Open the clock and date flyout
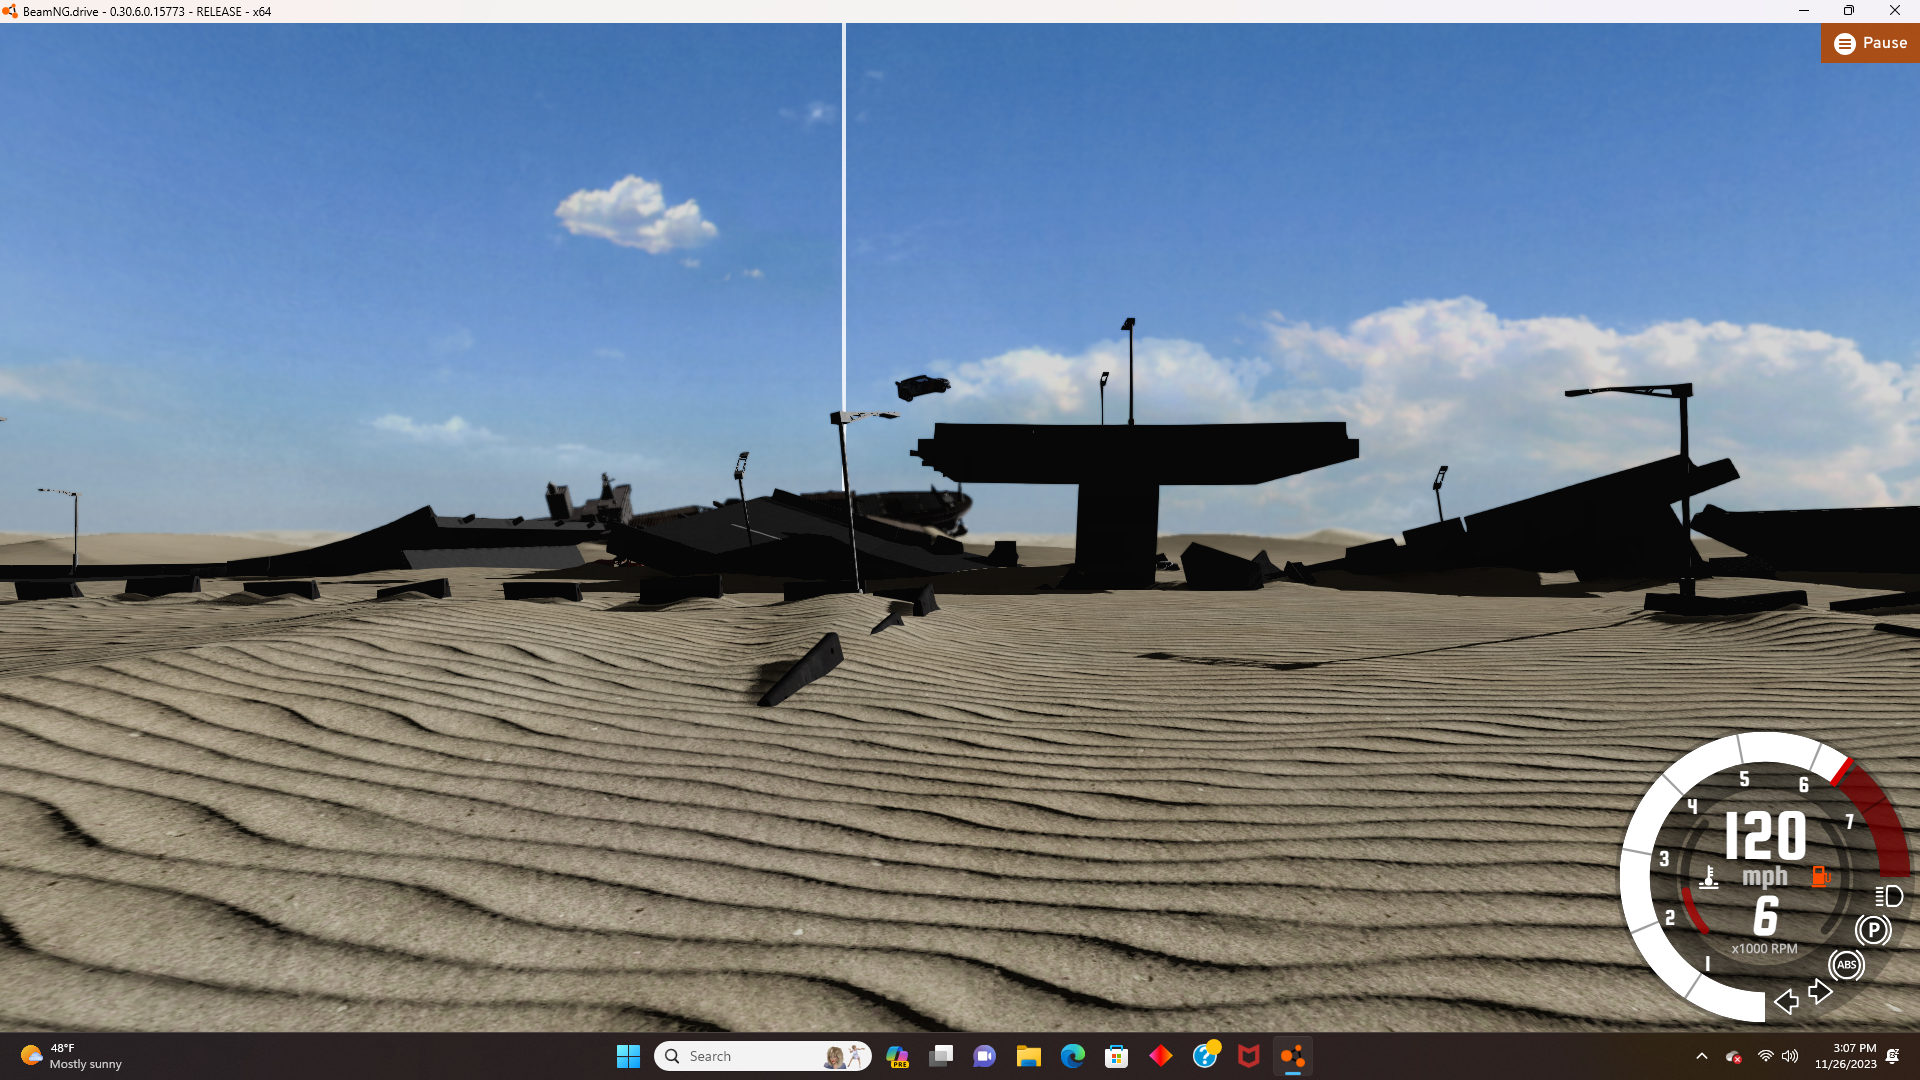 click(1845, 1056)
